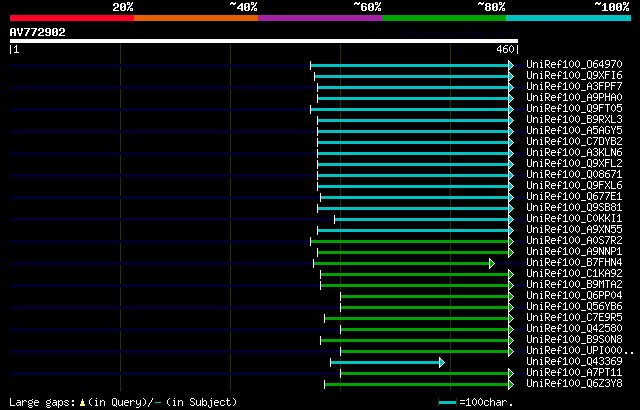Open the UniRef100_Q9FT05 hit
Viewport: 640px width, 410px height.
coord(574,109)
